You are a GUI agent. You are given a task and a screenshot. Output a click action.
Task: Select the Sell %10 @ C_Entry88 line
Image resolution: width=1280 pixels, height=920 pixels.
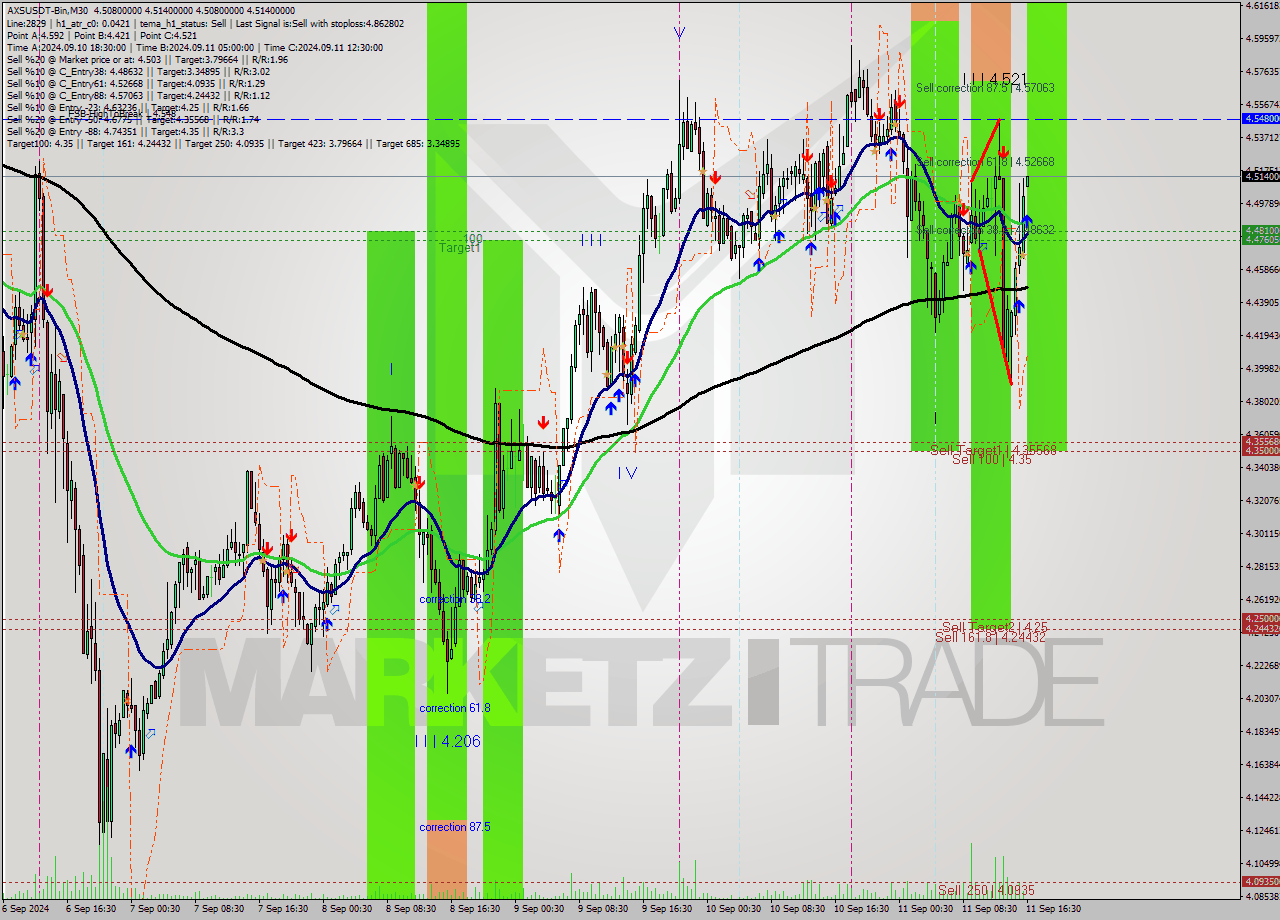138,95
